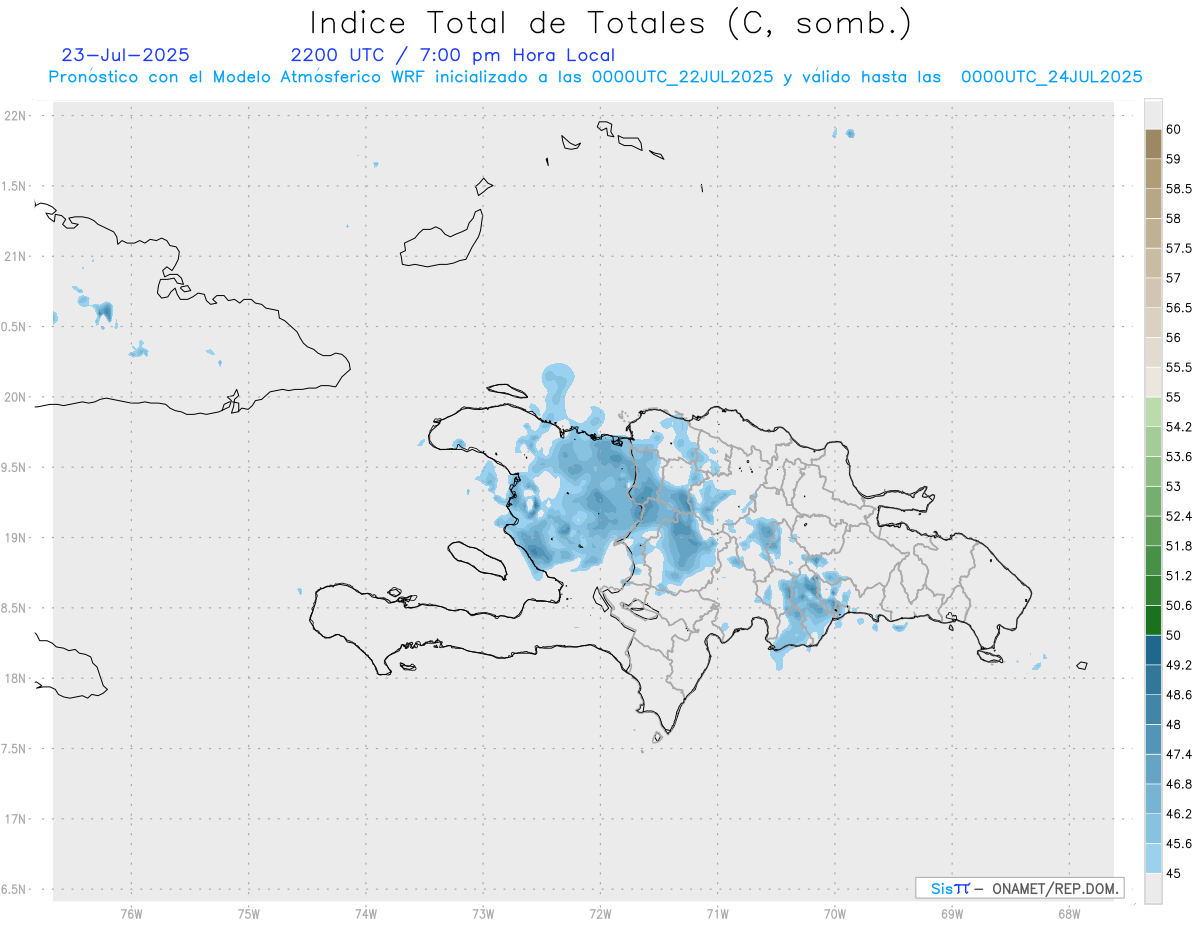Click the "58.5" colorbar label

point(1179,189)
